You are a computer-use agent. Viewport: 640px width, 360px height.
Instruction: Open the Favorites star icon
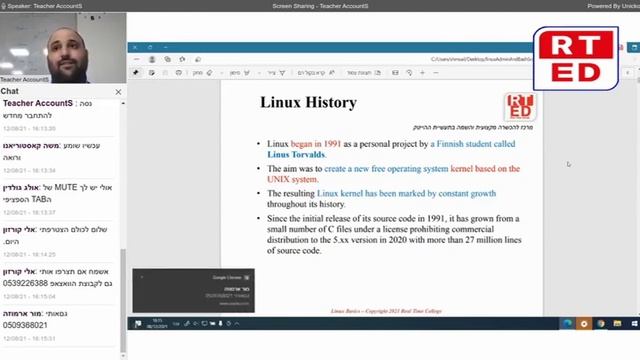click(x=182, y=60)
